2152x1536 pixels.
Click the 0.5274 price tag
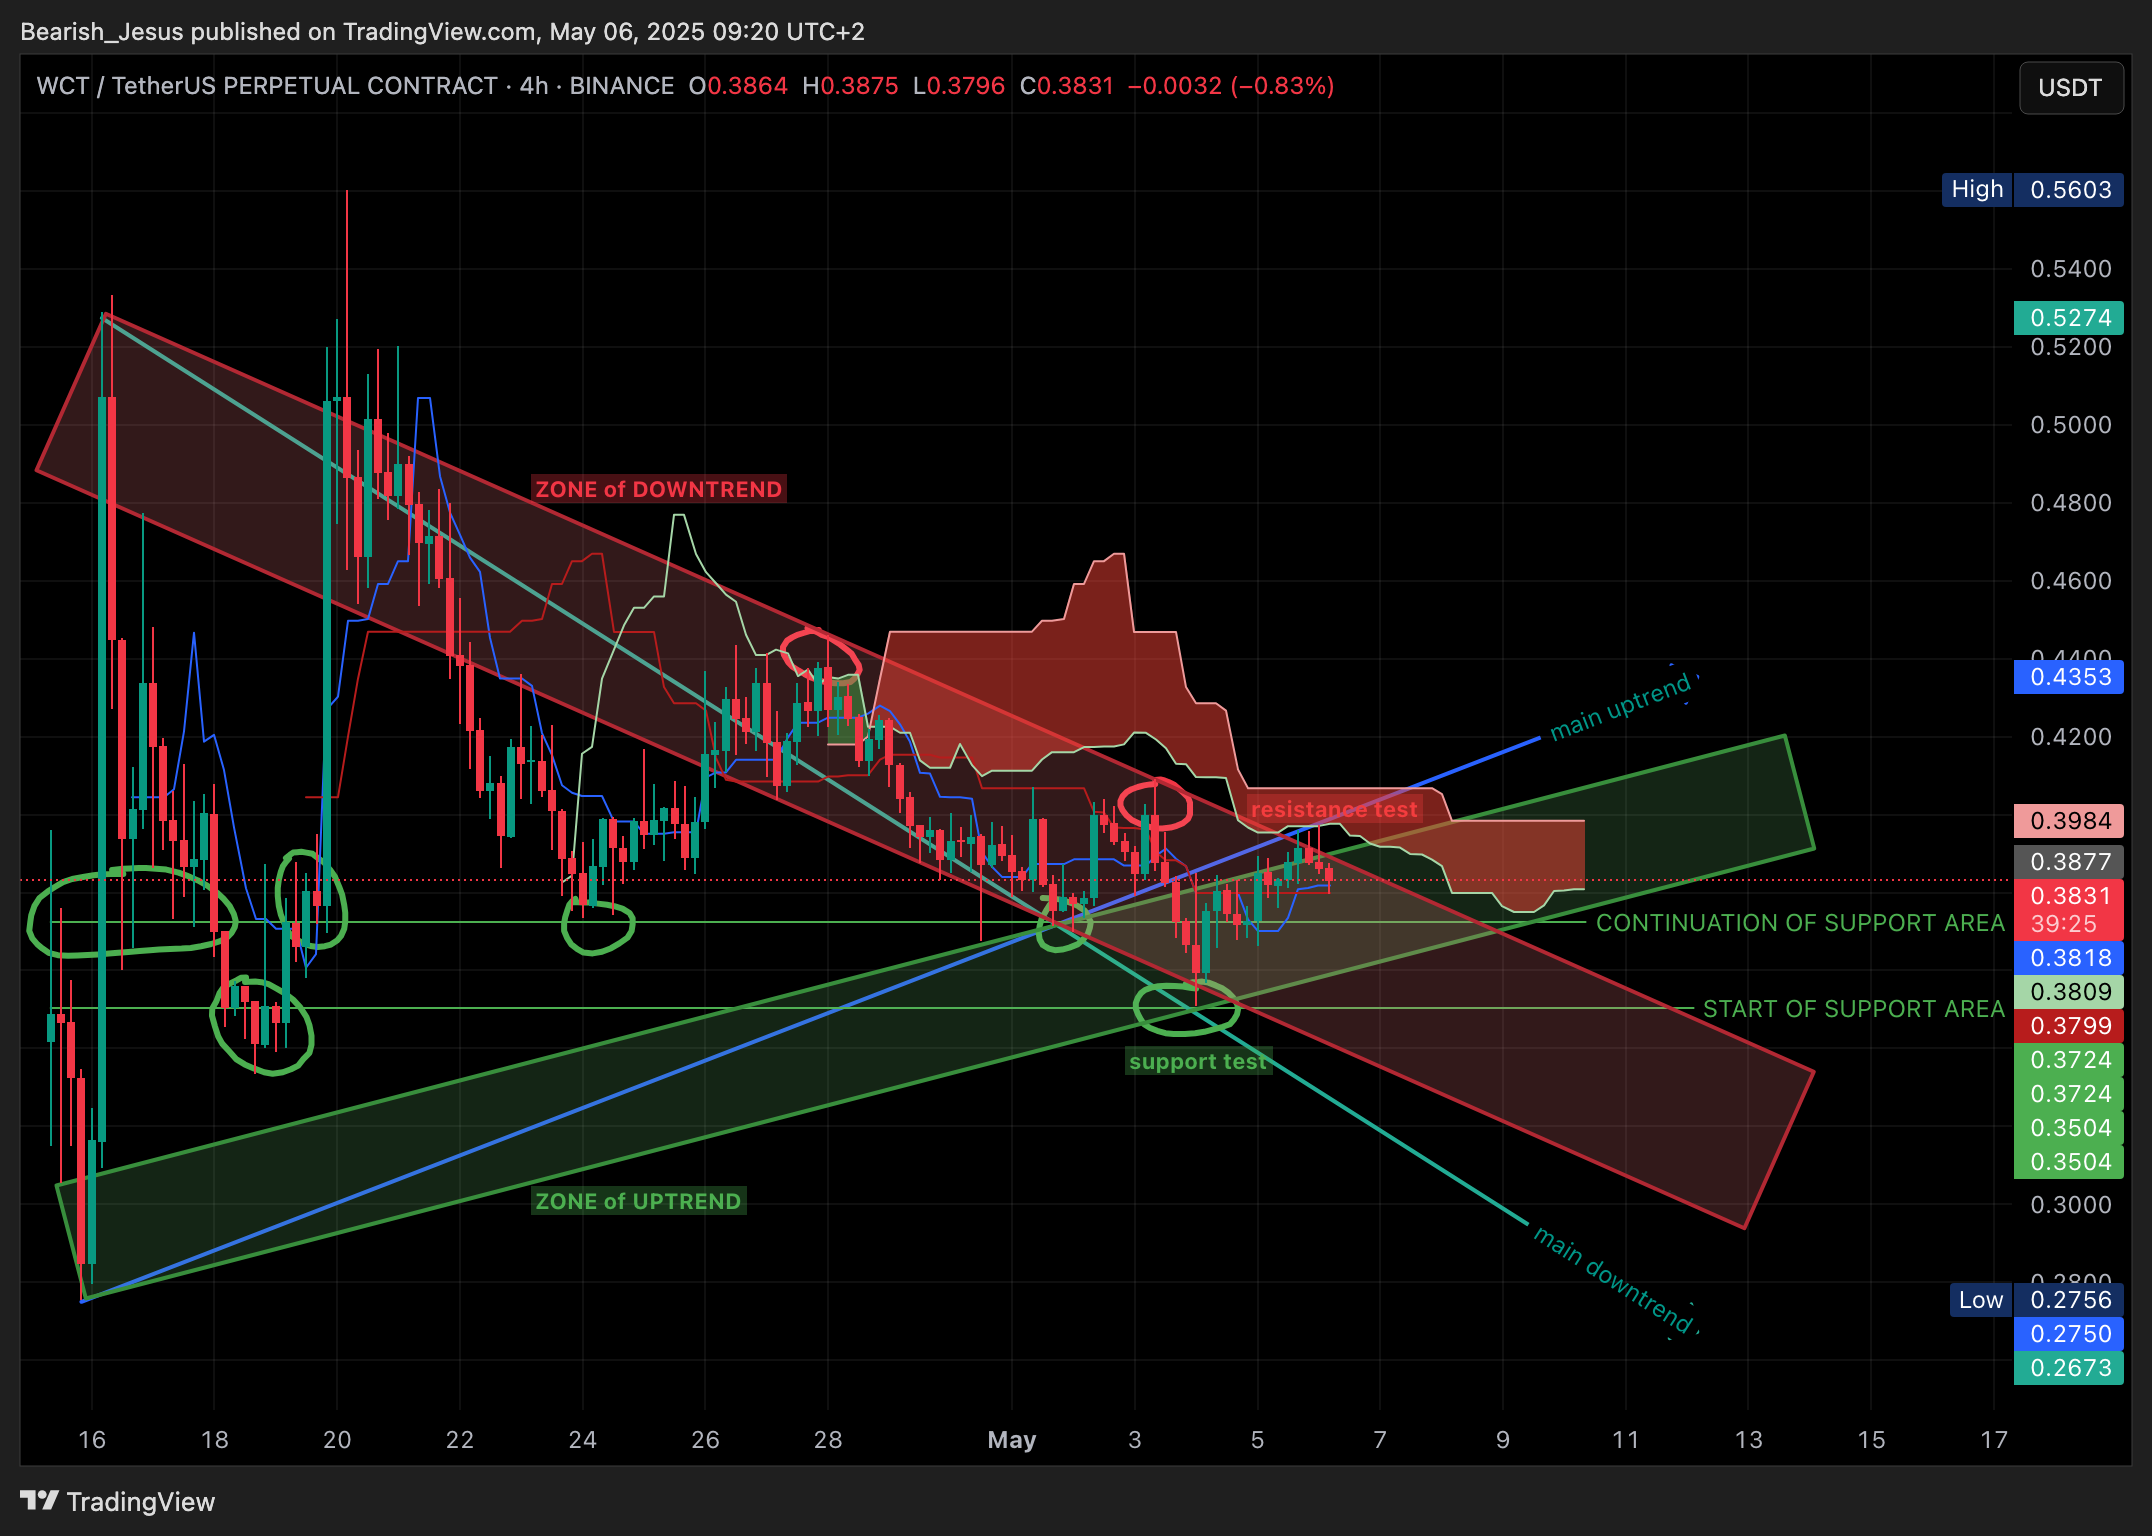(x=2068, y=318)
